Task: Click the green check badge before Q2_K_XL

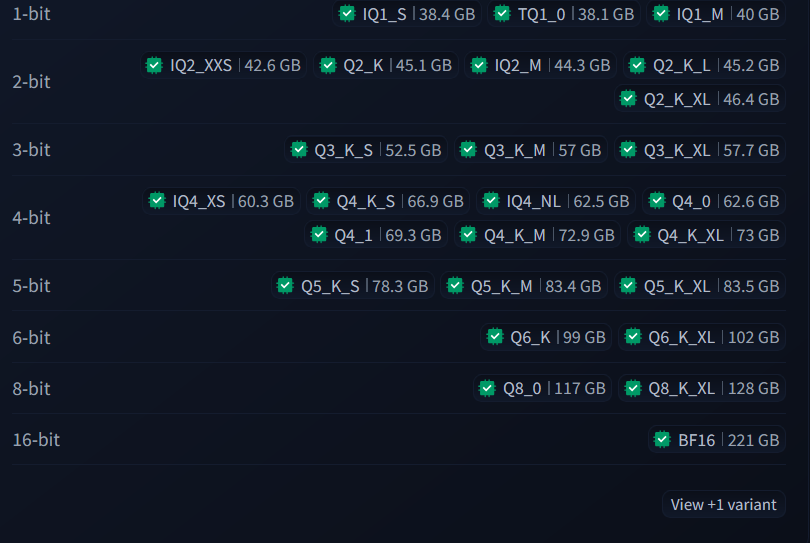Action: (x=628, y=99)
